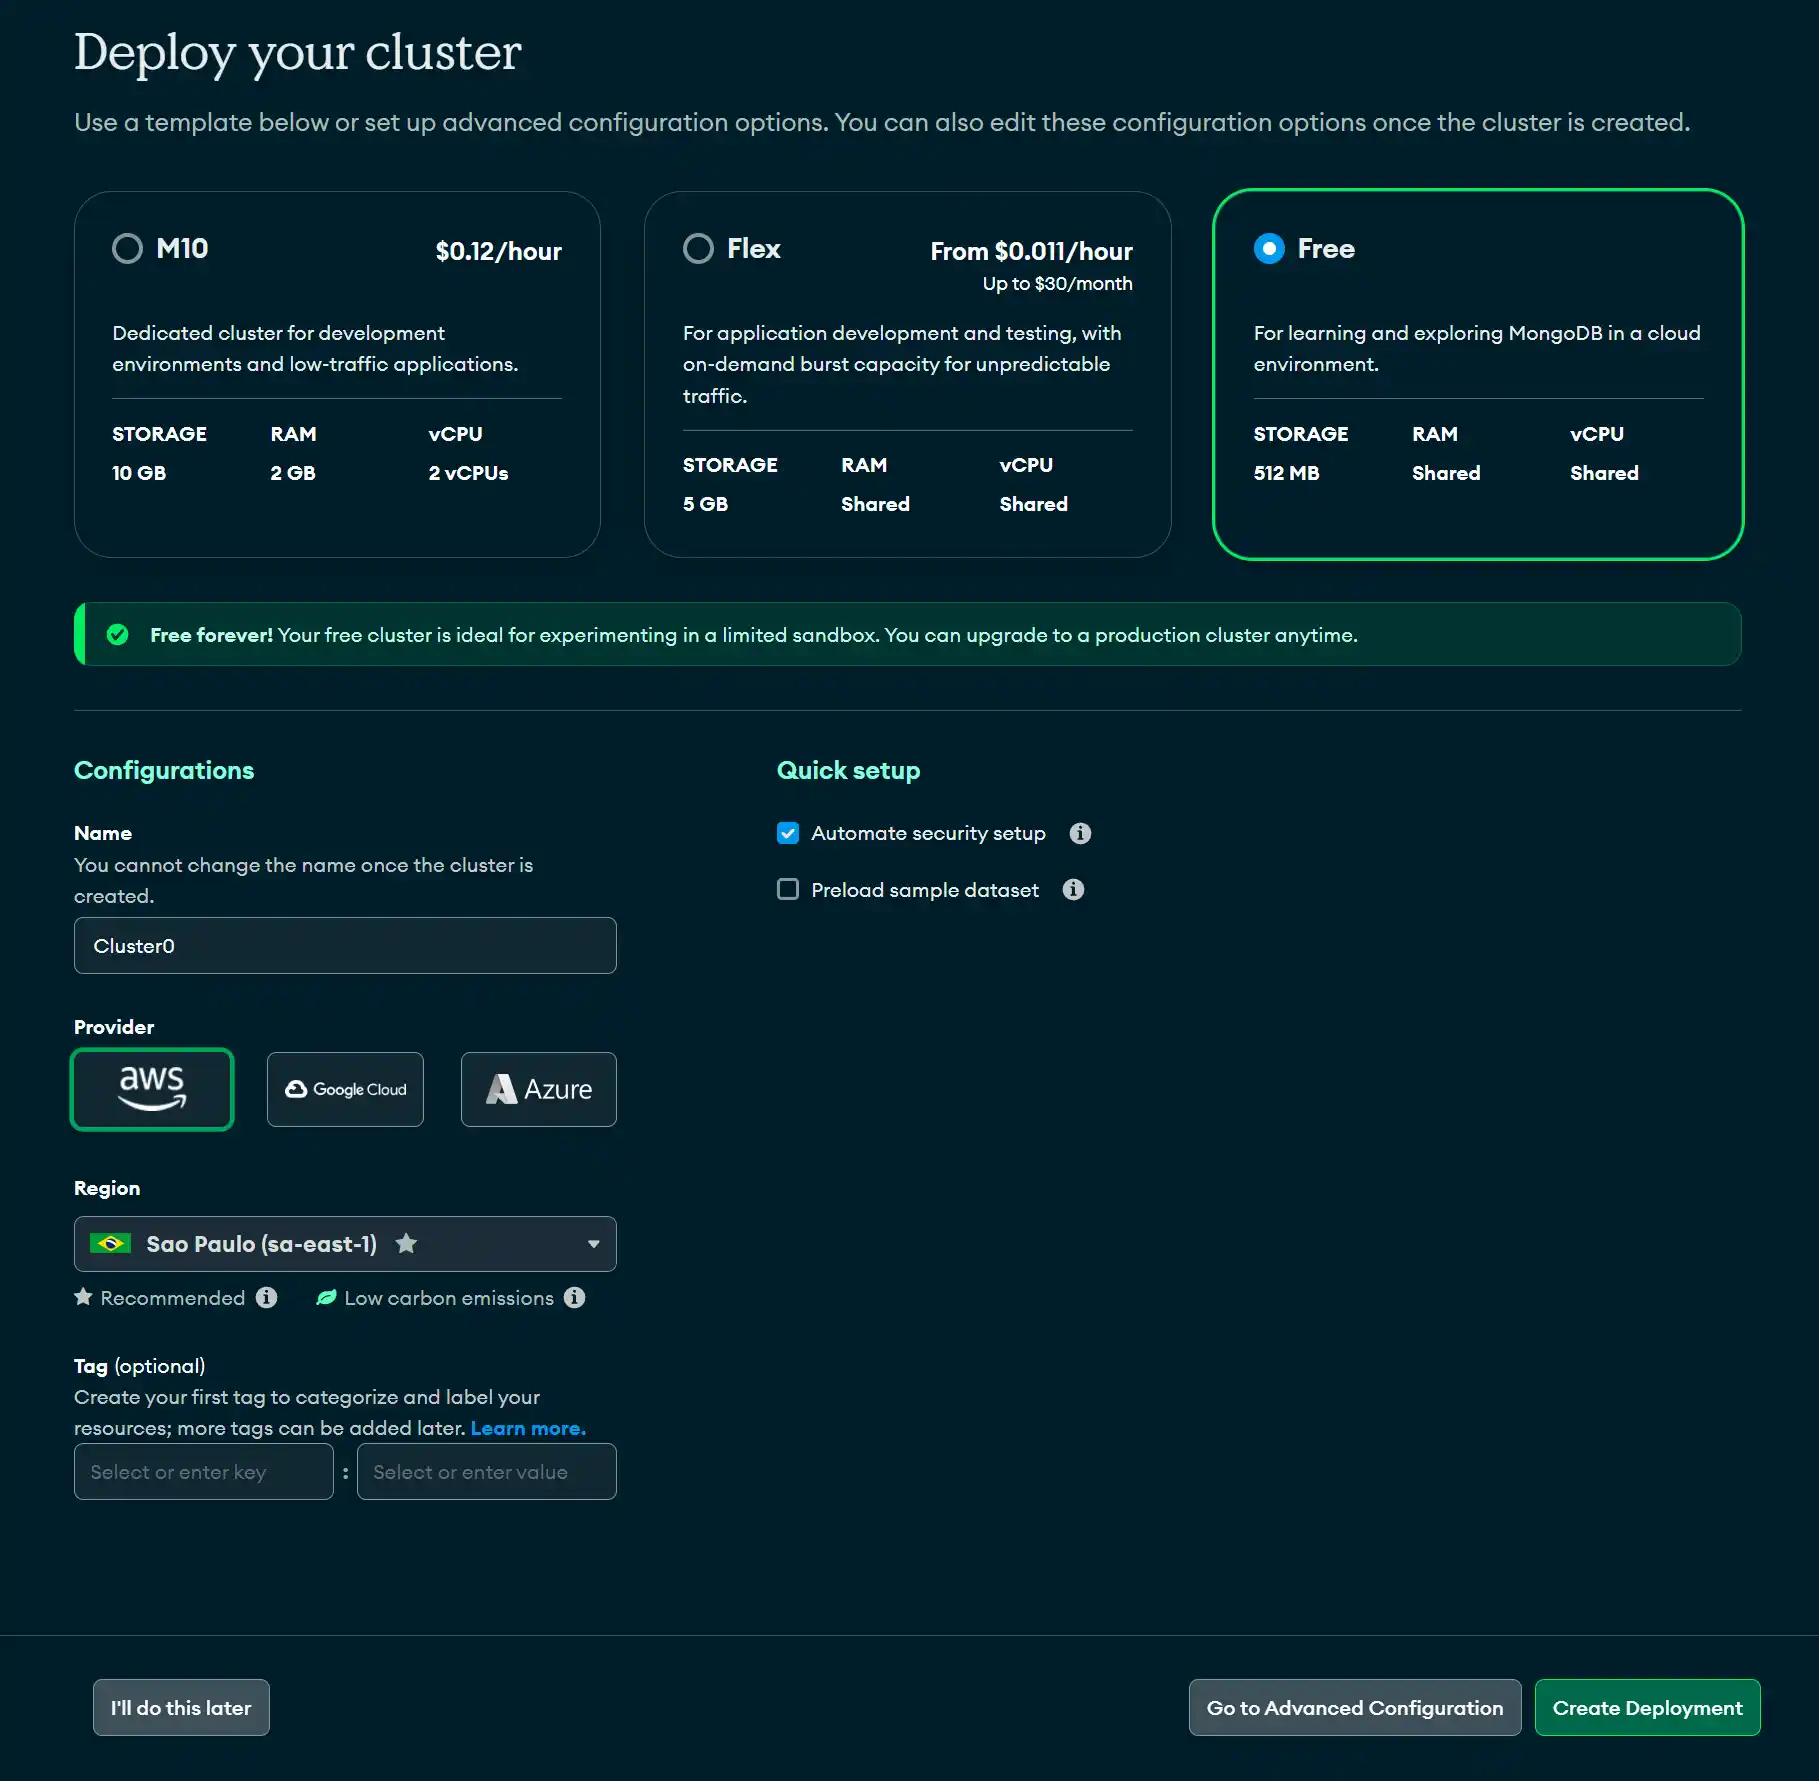Image resolution: width=1819 pixels, height=1781 pixels.
Task: Click the Provider label
Action: [x=114, y=1027]
